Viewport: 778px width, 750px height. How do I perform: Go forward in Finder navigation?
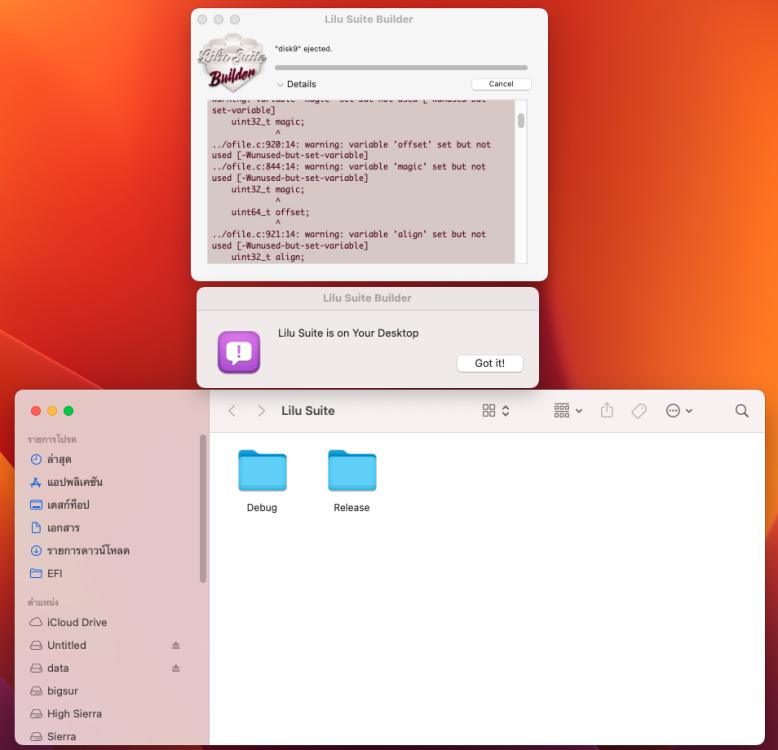(x=261, y=411)
